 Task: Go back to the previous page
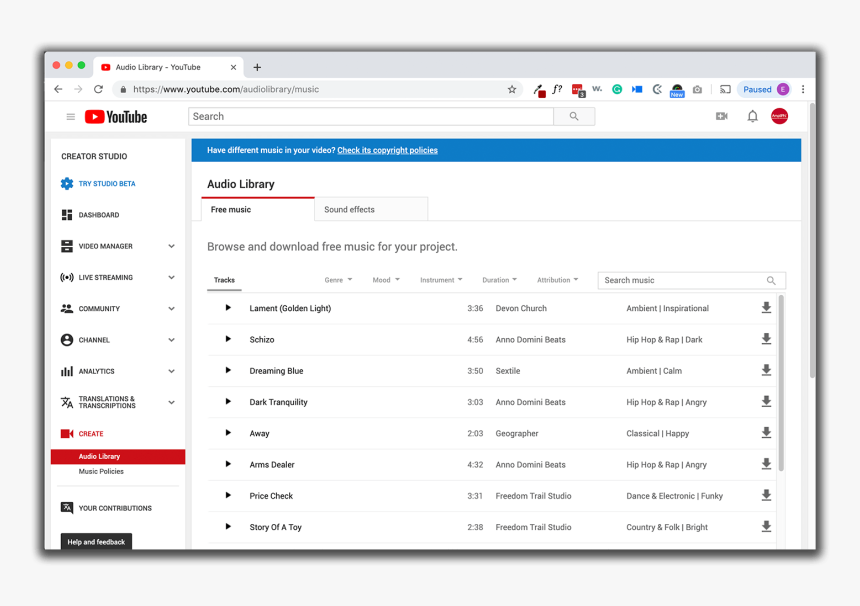click(58, 89)
